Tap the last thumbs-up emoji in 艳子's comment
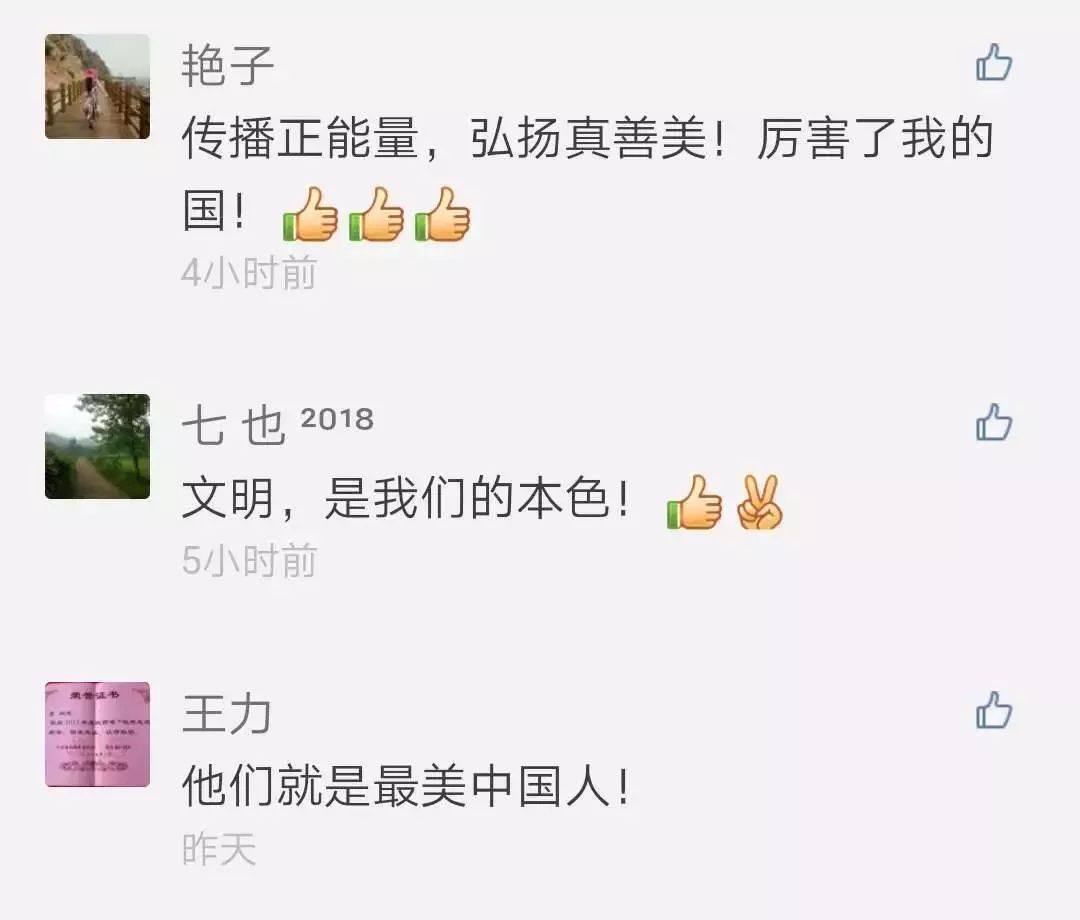Viewport: 1080px width, 920px height. point(442,214)
